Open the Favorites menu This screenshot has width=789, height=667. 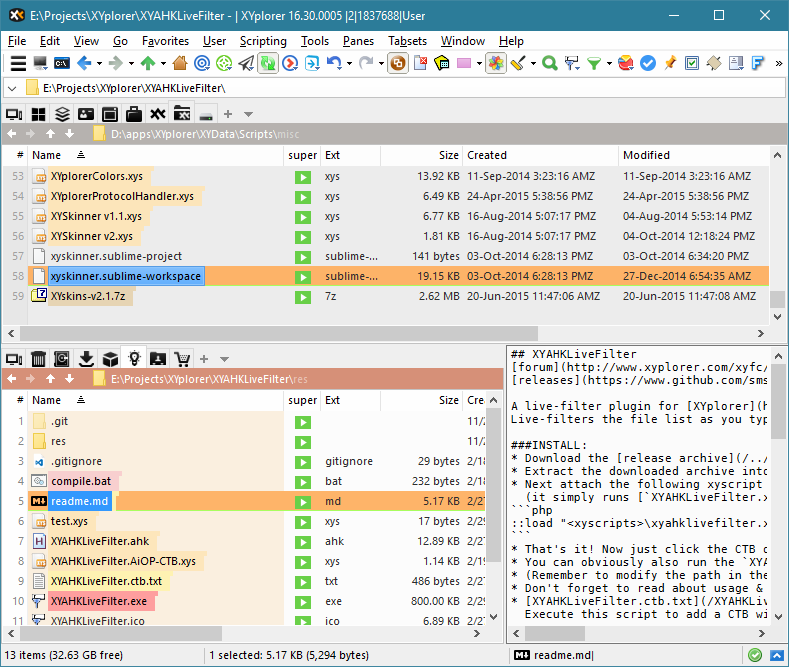pyautogui.click(x=165, y=41)
